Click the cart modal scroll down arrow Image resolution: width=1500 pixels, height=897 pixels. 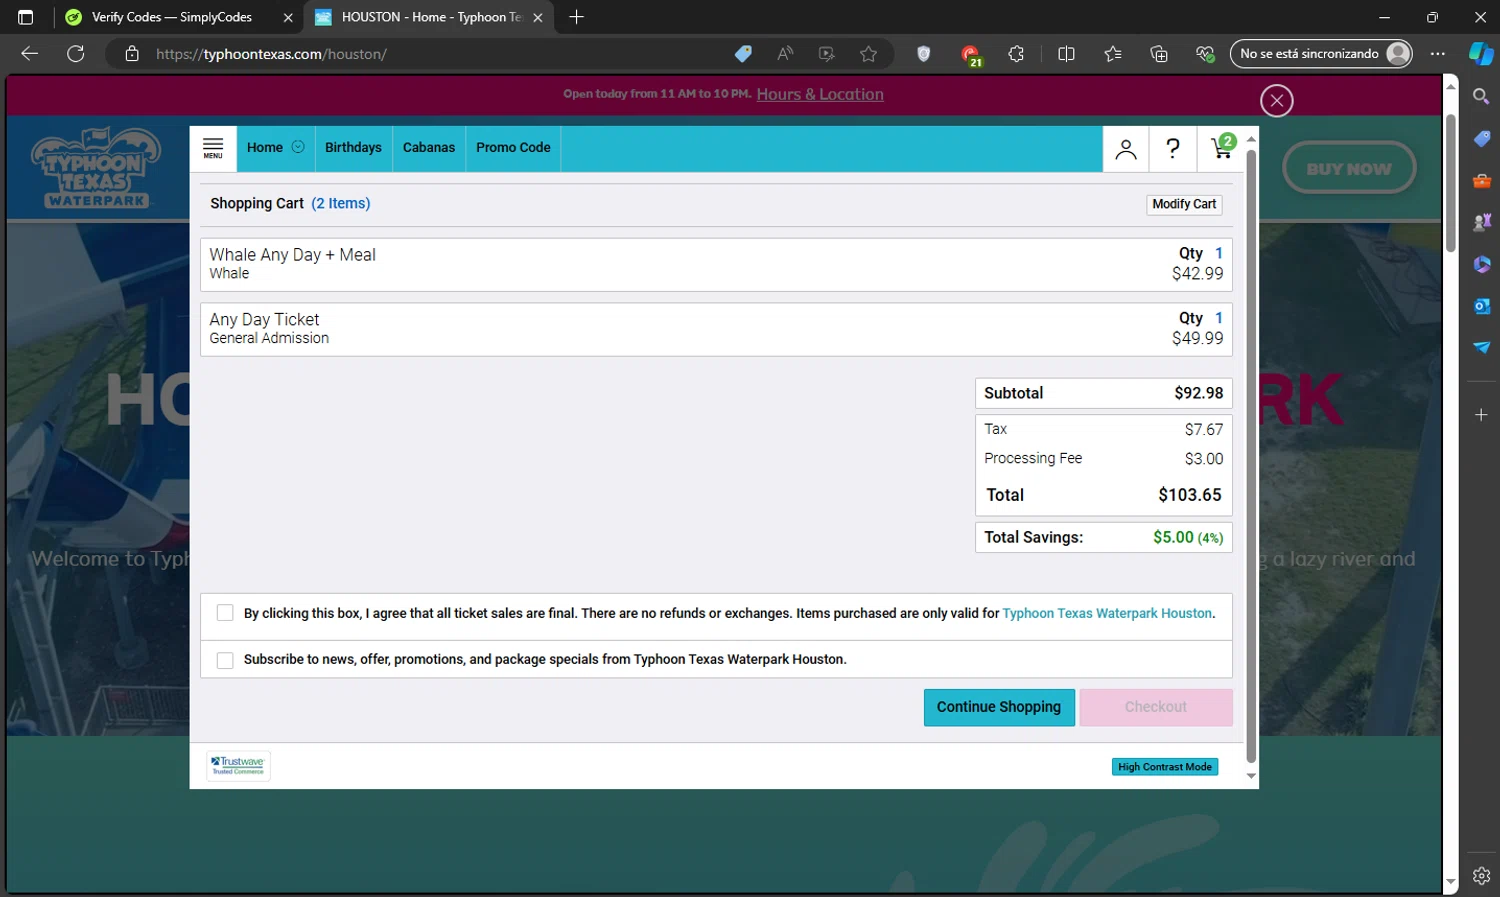(1250, 777)
